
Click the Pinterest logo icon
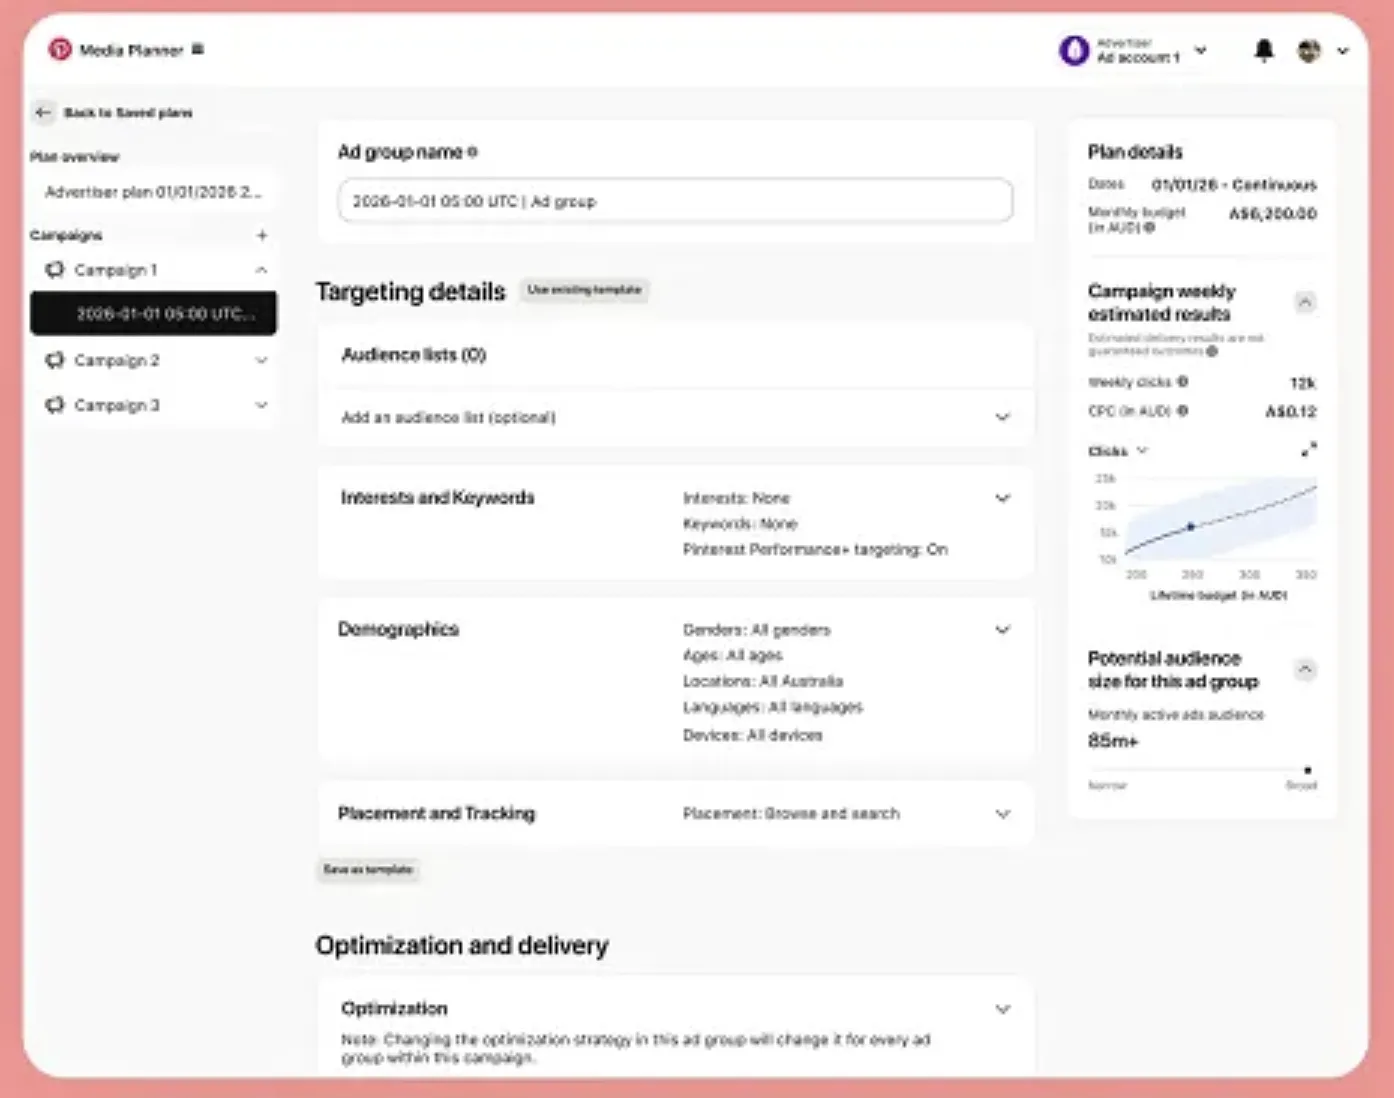point(60,49)
